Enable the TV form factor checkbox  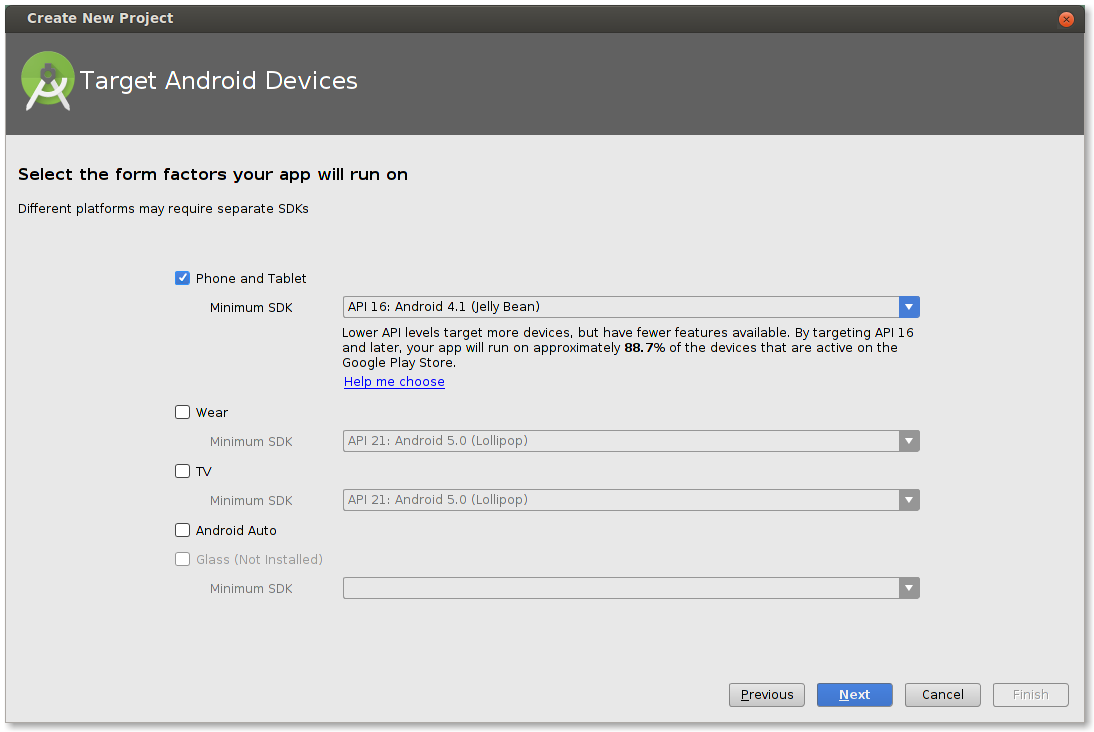(182, 471)
